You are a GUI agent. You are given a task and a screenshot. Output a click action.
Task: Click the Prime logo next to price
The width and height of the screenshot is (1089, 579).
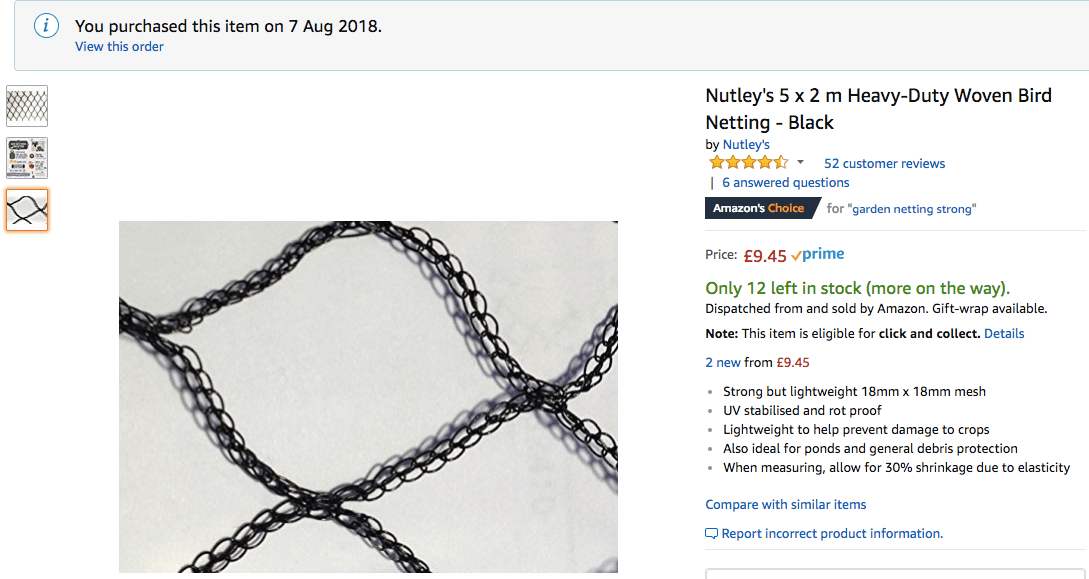tap(818, 255)
